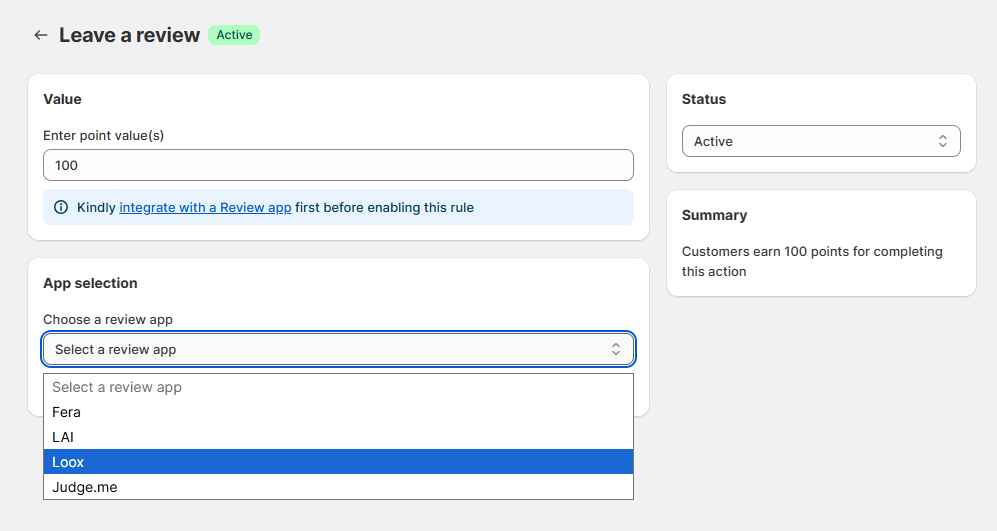
Task: Click the chevron arrows on the Status select
Action: [942, 141]
